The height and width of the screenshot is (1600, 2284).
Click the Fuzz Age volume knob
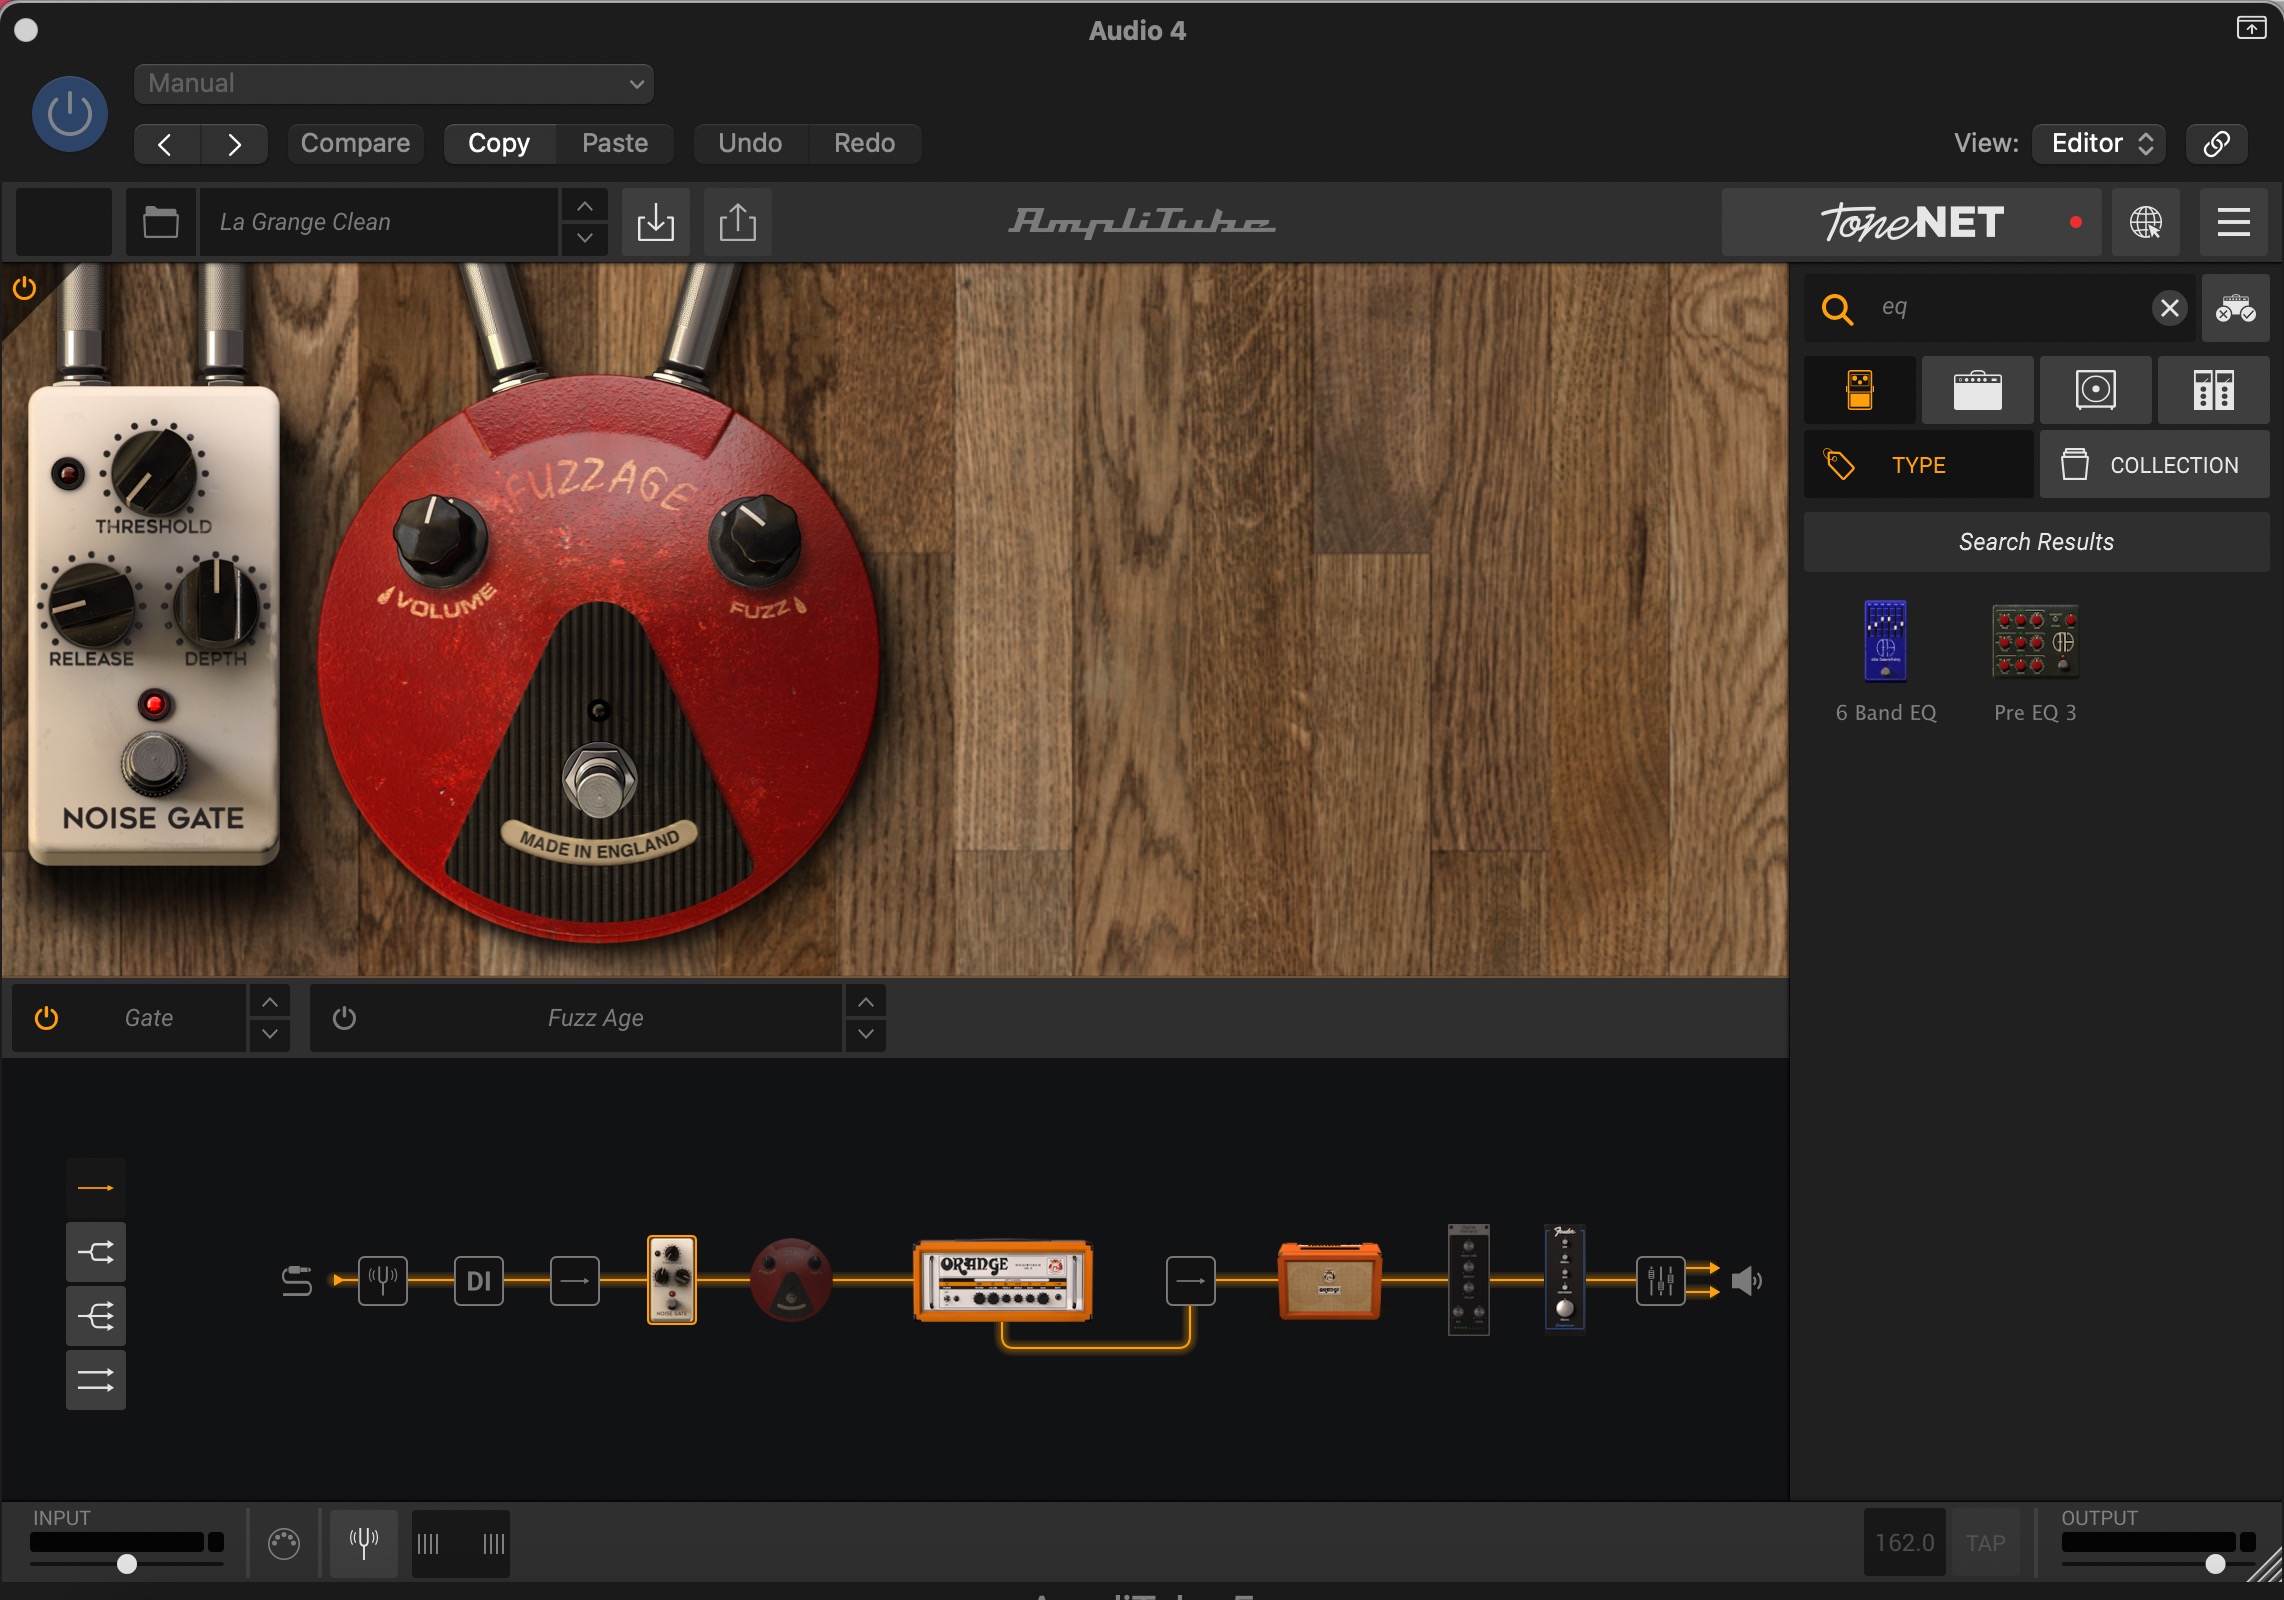pyautogui.click(x=440, y=540)
